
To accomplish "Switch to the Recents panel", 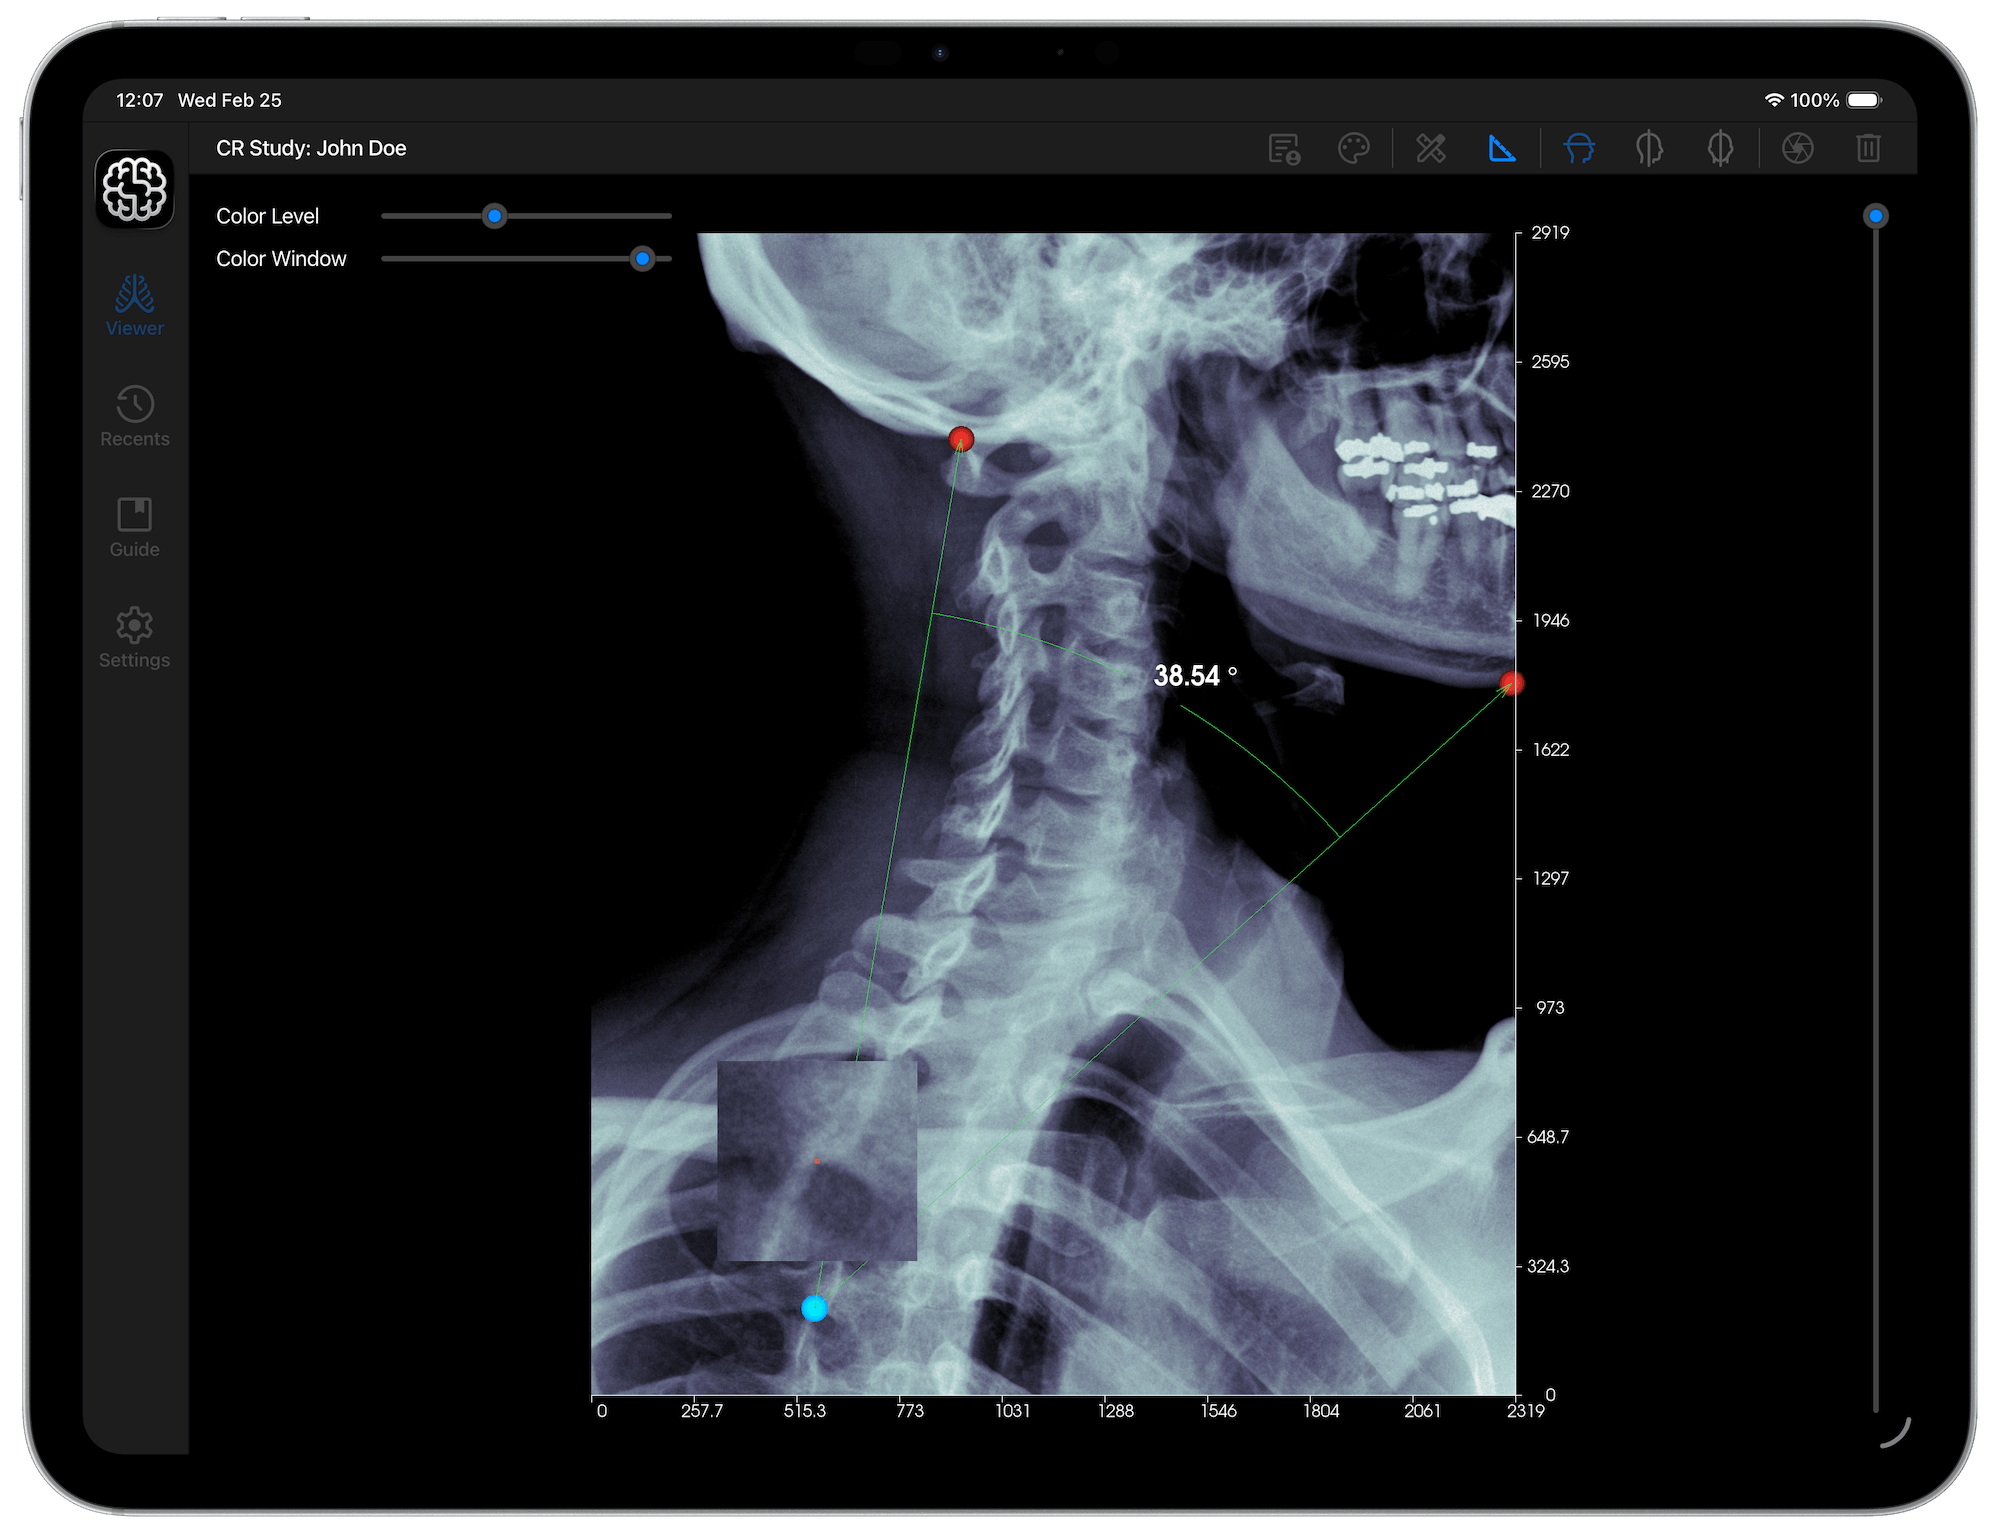I will point(133,417).
